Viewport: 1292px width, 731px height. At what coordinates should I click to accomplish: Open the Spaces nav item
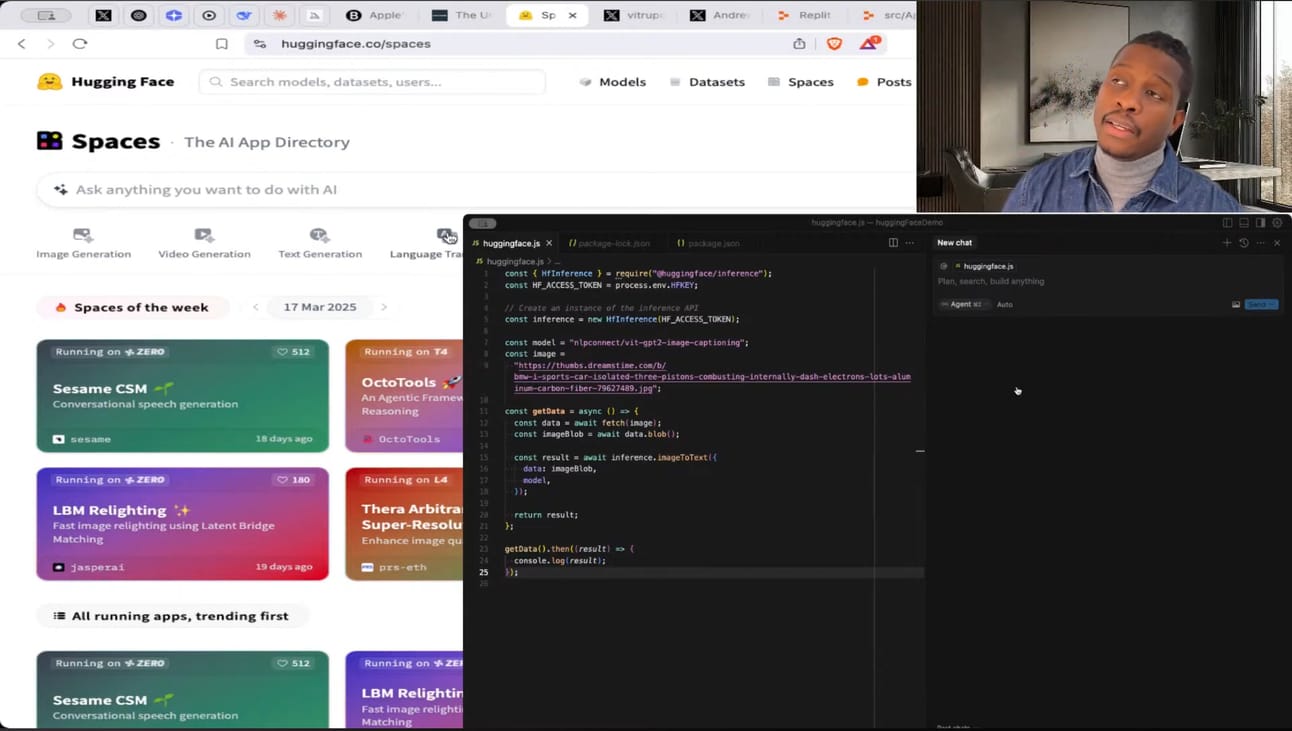click(x=800, y=82)
